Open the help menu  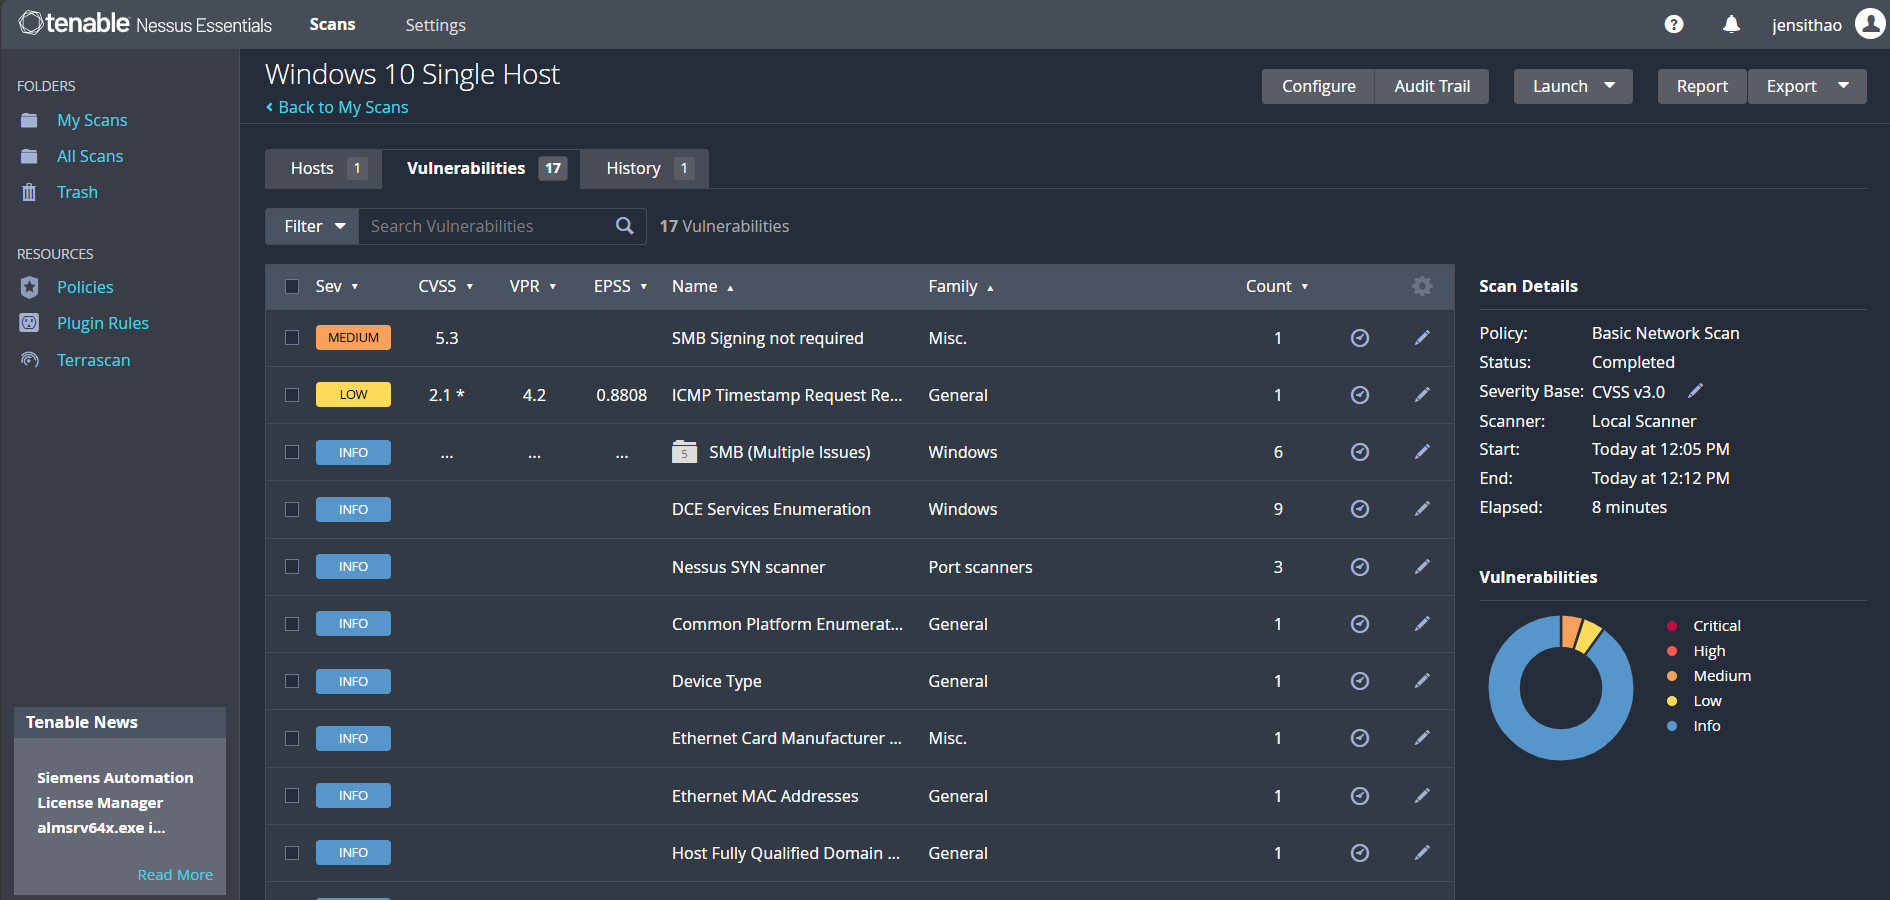tap(1674, 24)
